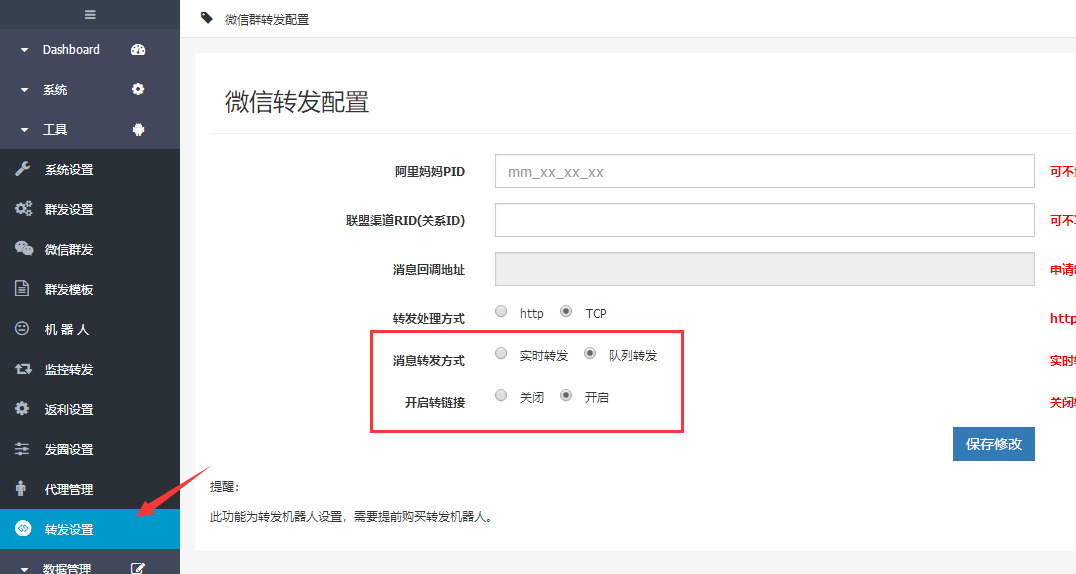Click the 工具 android icon
This screenshot has height=574, width=1076.
coord(138,129)
